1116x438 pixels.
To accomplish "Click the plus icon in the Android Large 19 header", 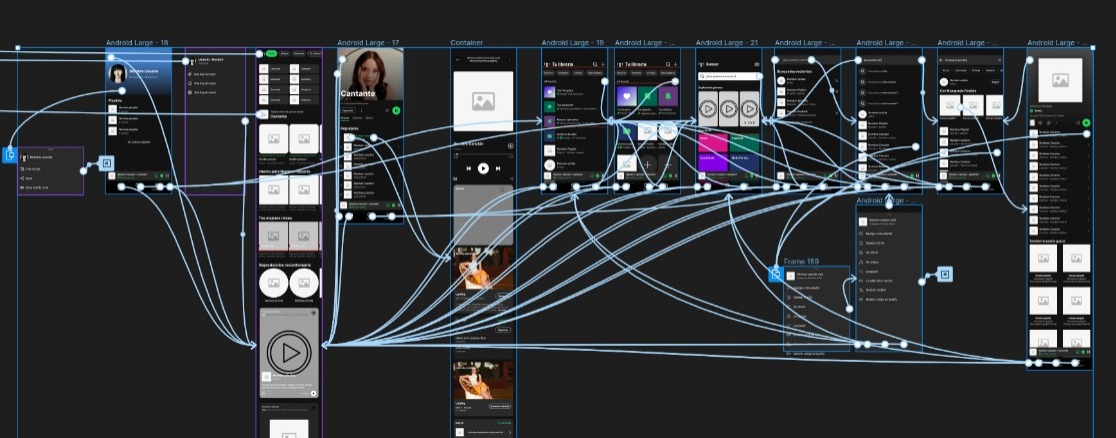I will click(x=604, y=64).
